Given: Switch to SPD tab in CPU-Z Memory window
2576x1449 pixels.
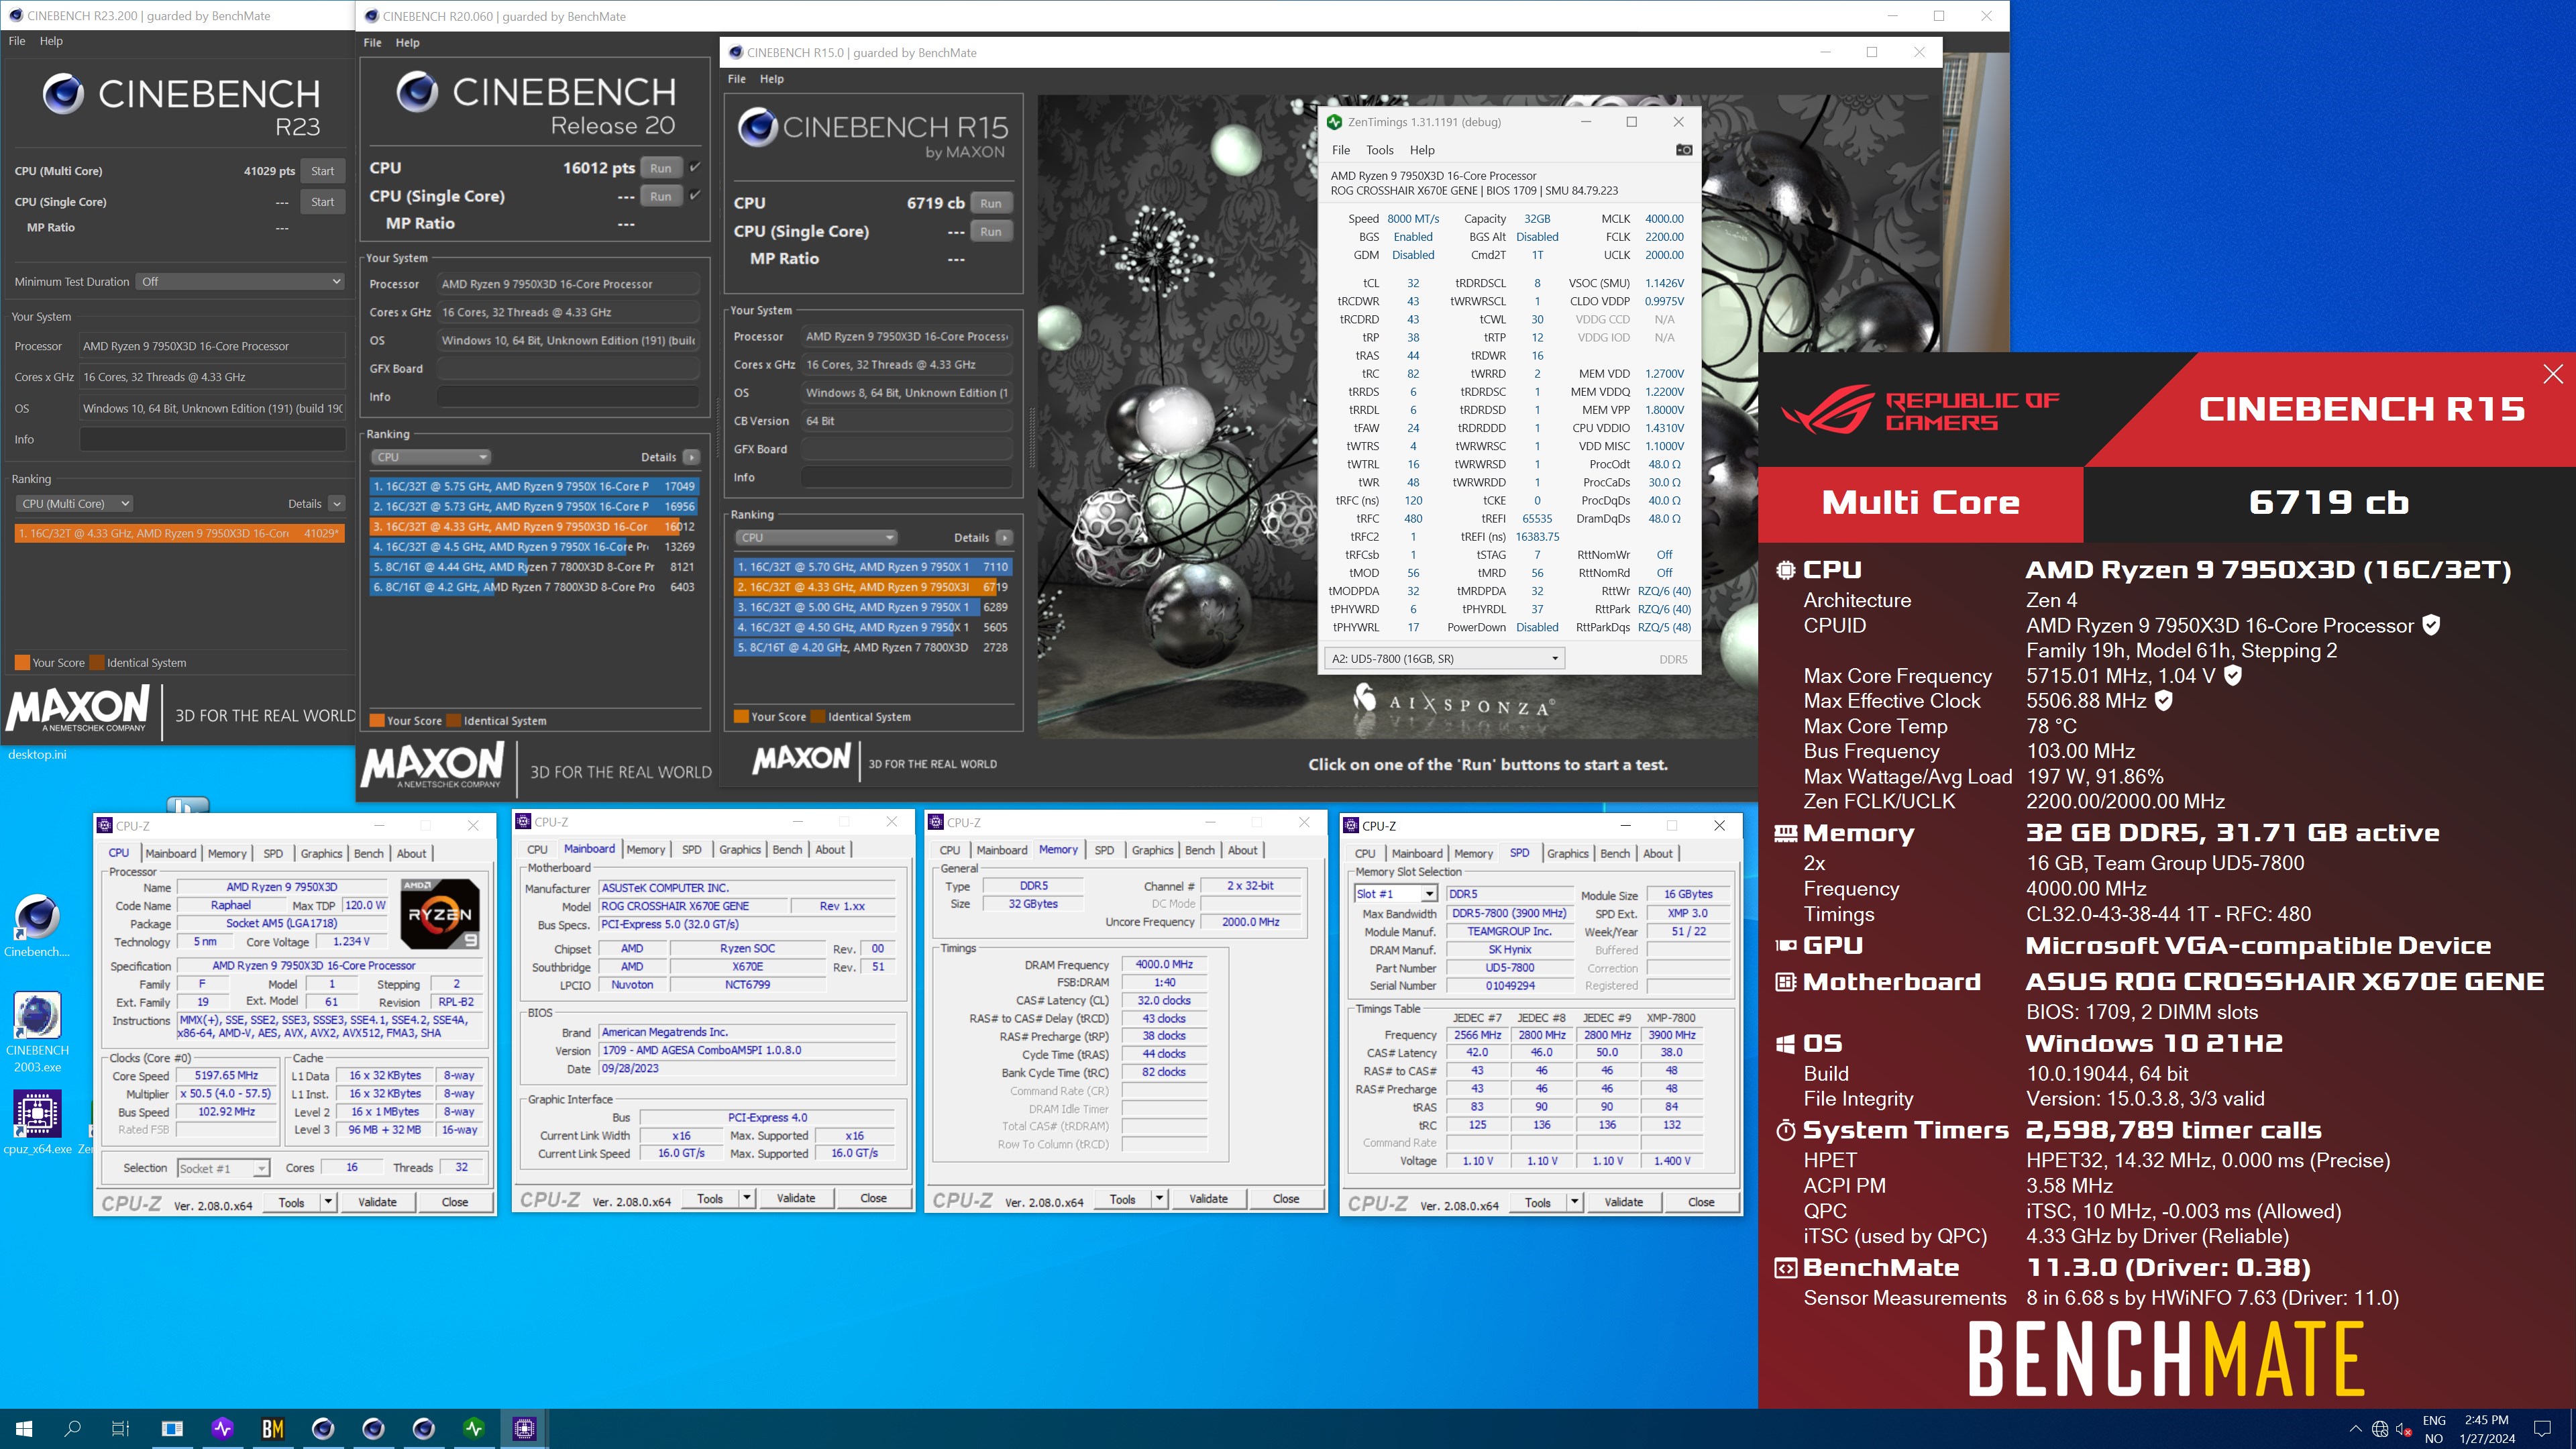Looking at the screenshot, I should tap(1104, 850).
